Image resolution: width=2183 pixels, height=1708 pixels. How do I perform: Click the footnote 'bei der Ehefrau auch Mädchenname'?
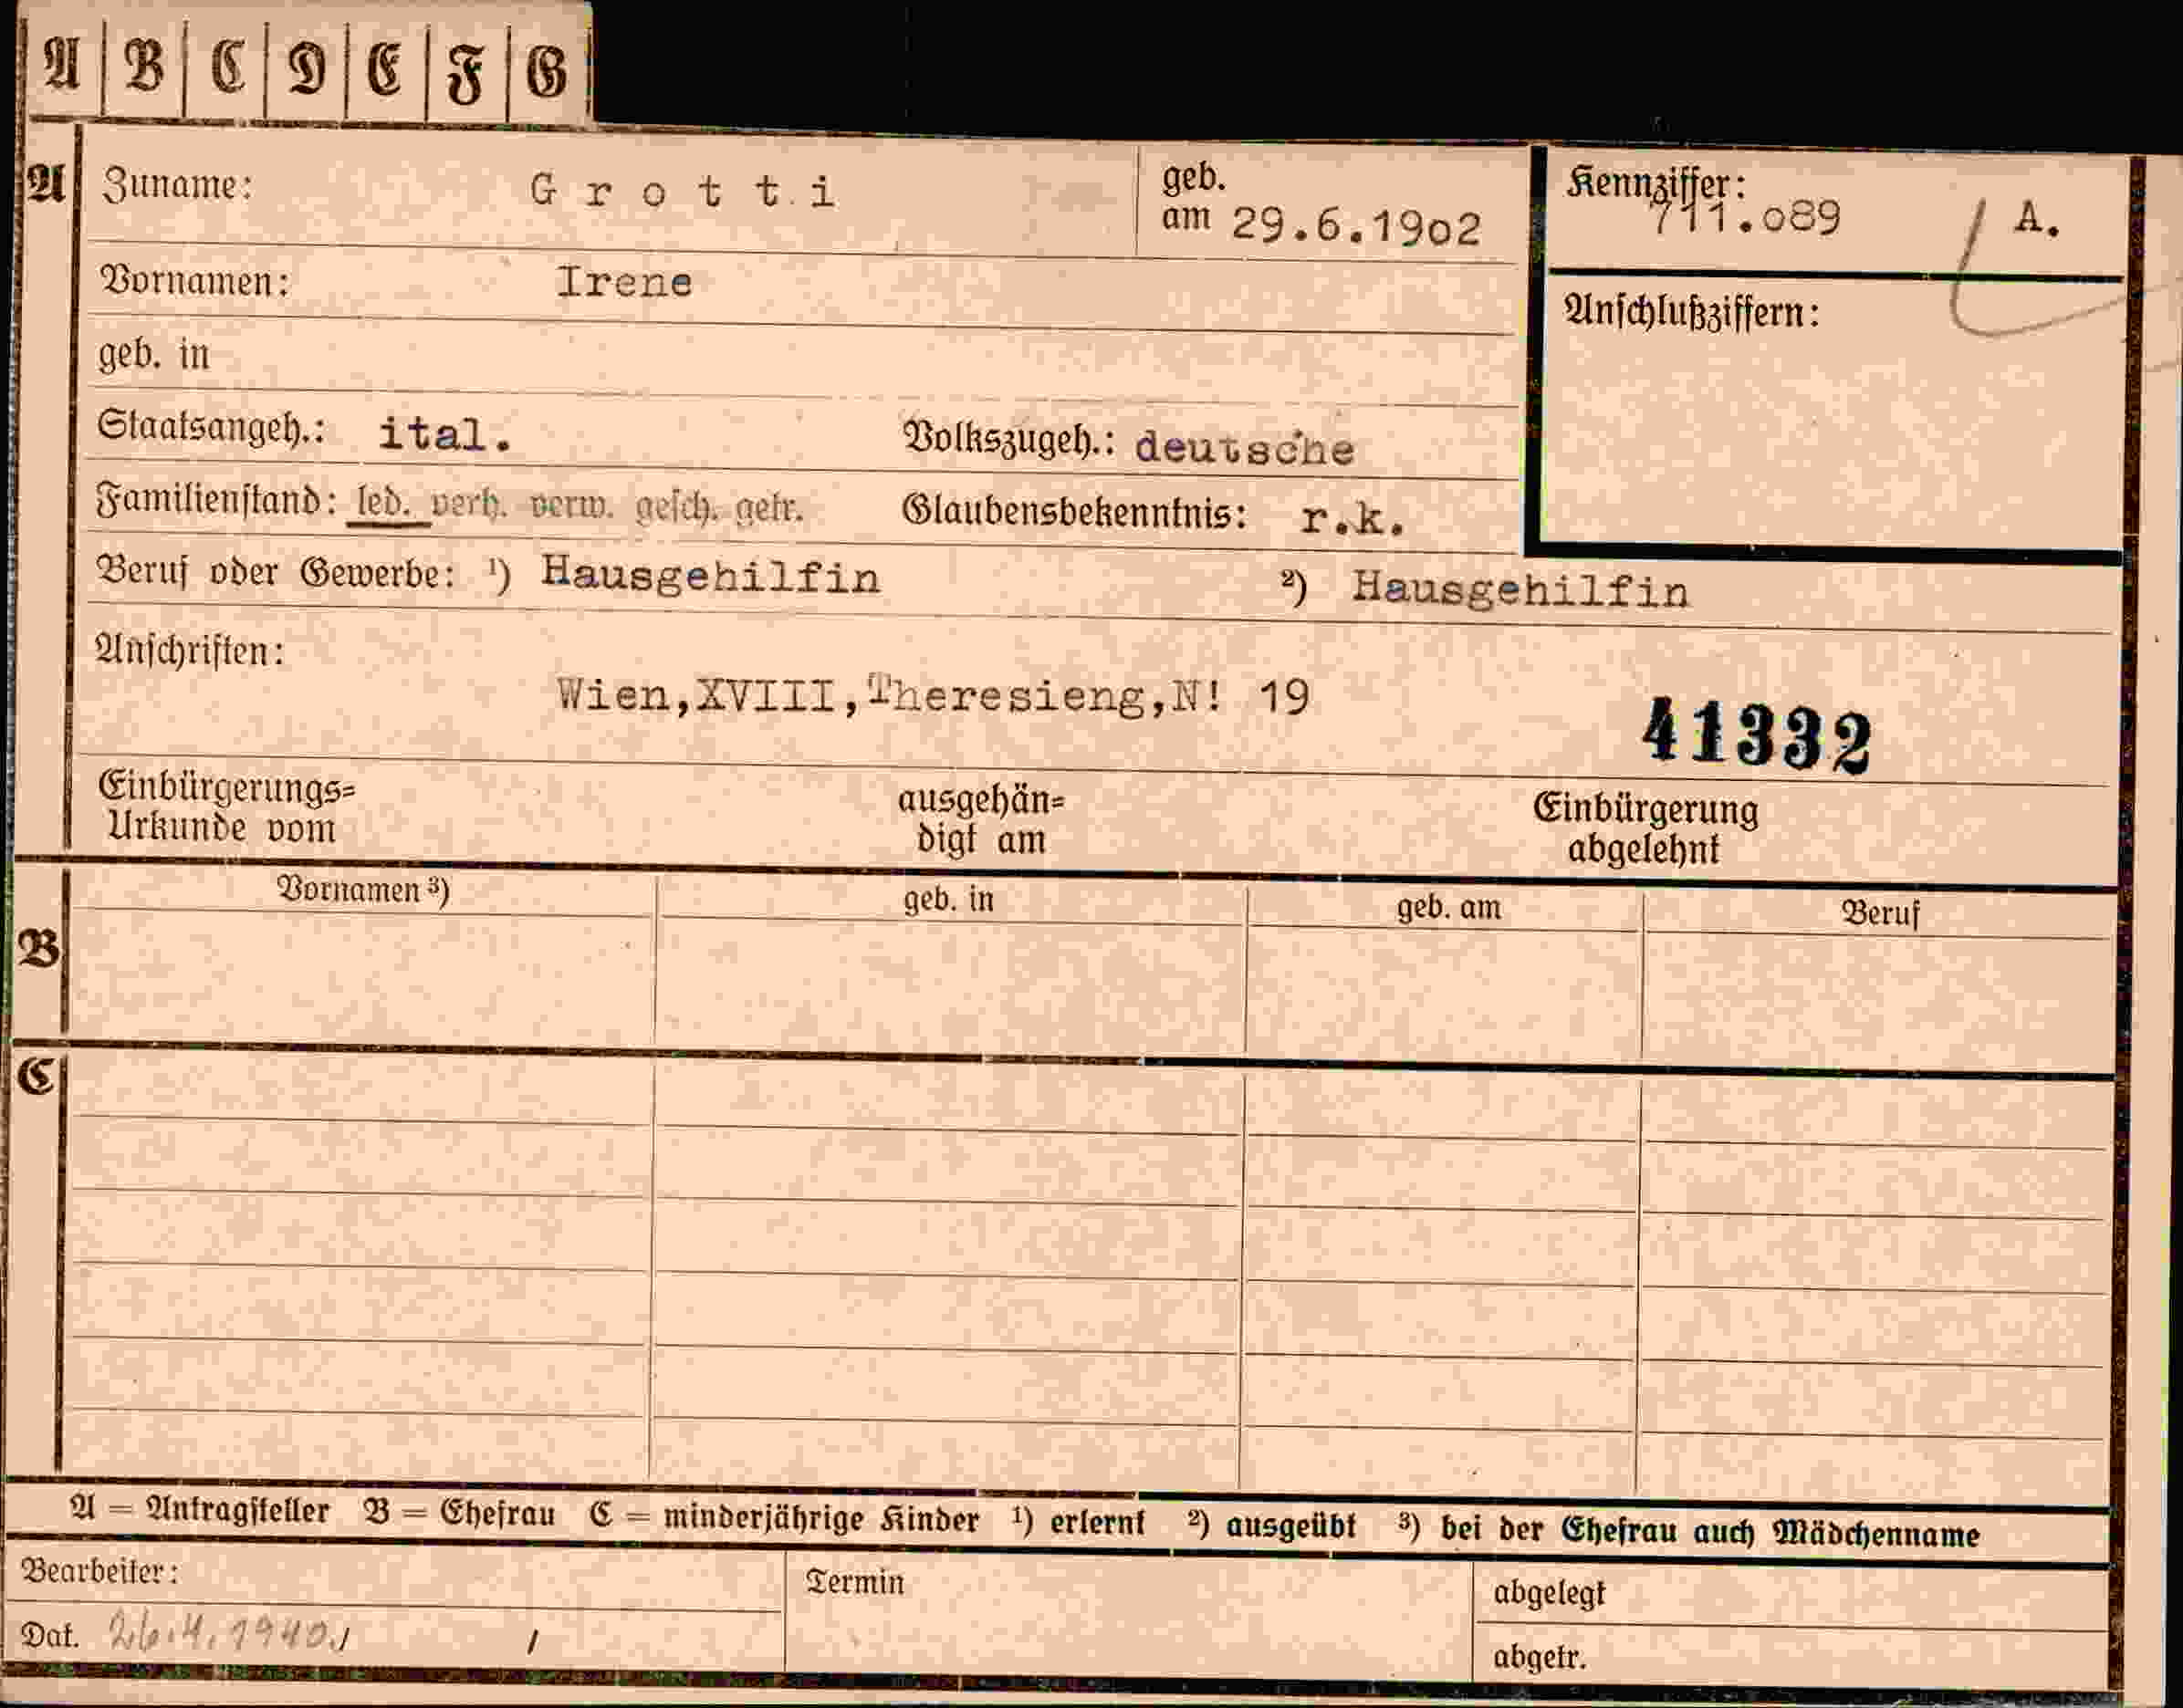pyautogui.click(x=1710, y=1534)
